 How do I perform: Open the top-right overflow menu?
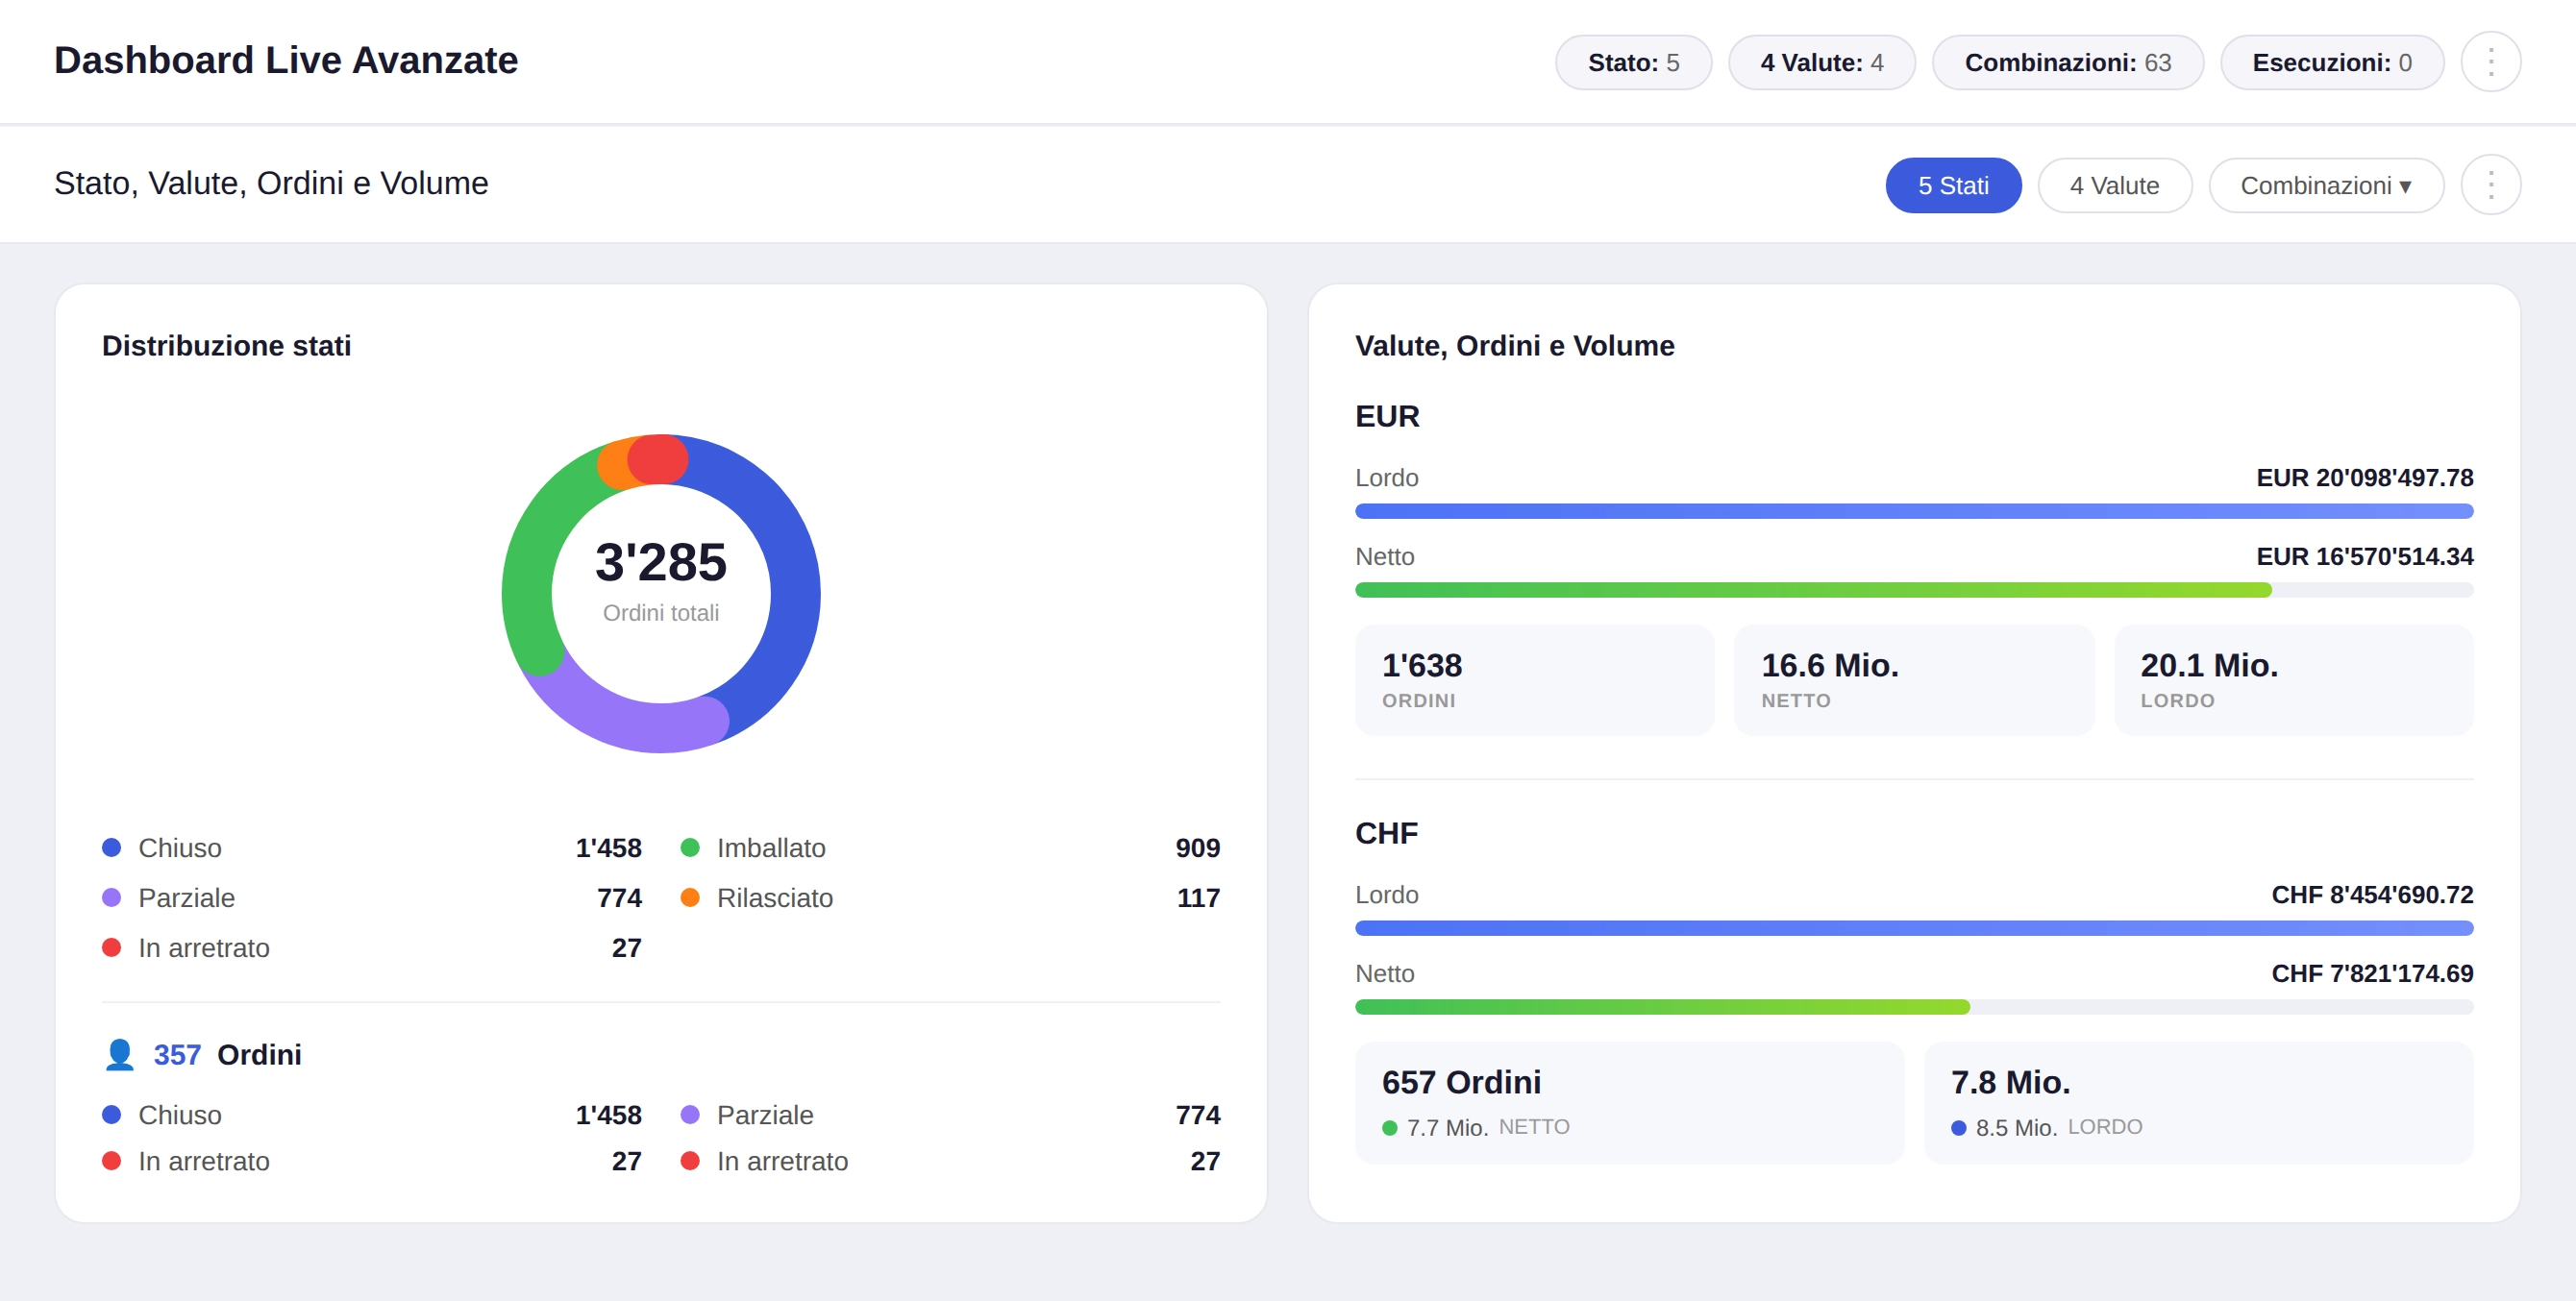click(2492, 61)
